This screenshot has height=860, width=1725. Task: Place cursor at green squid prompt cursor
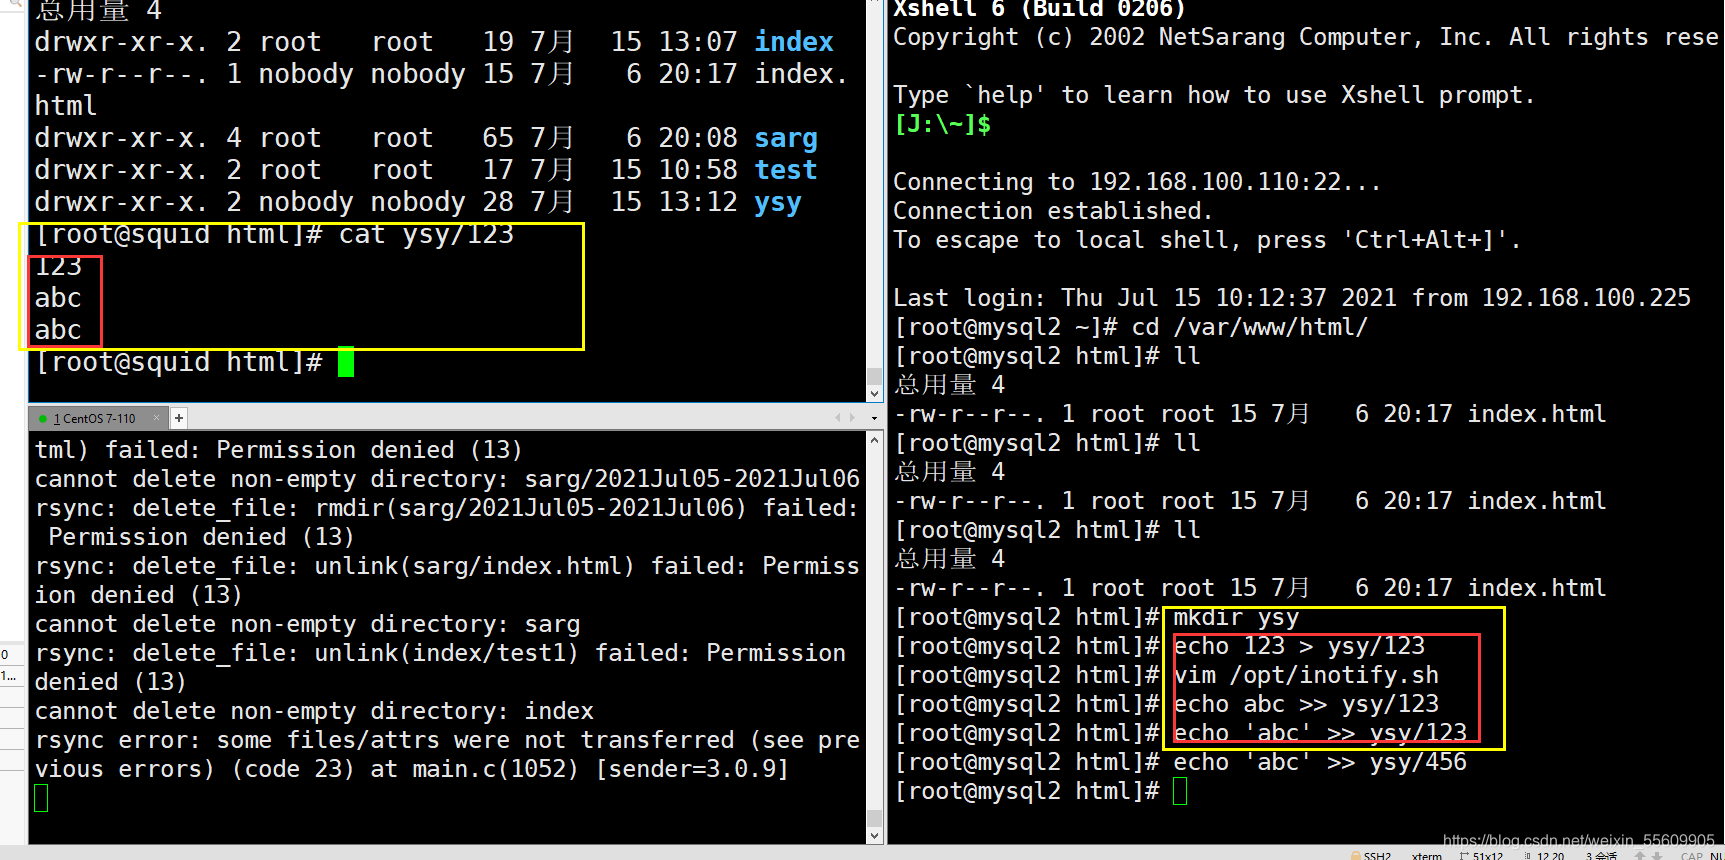tap(346, 362)
